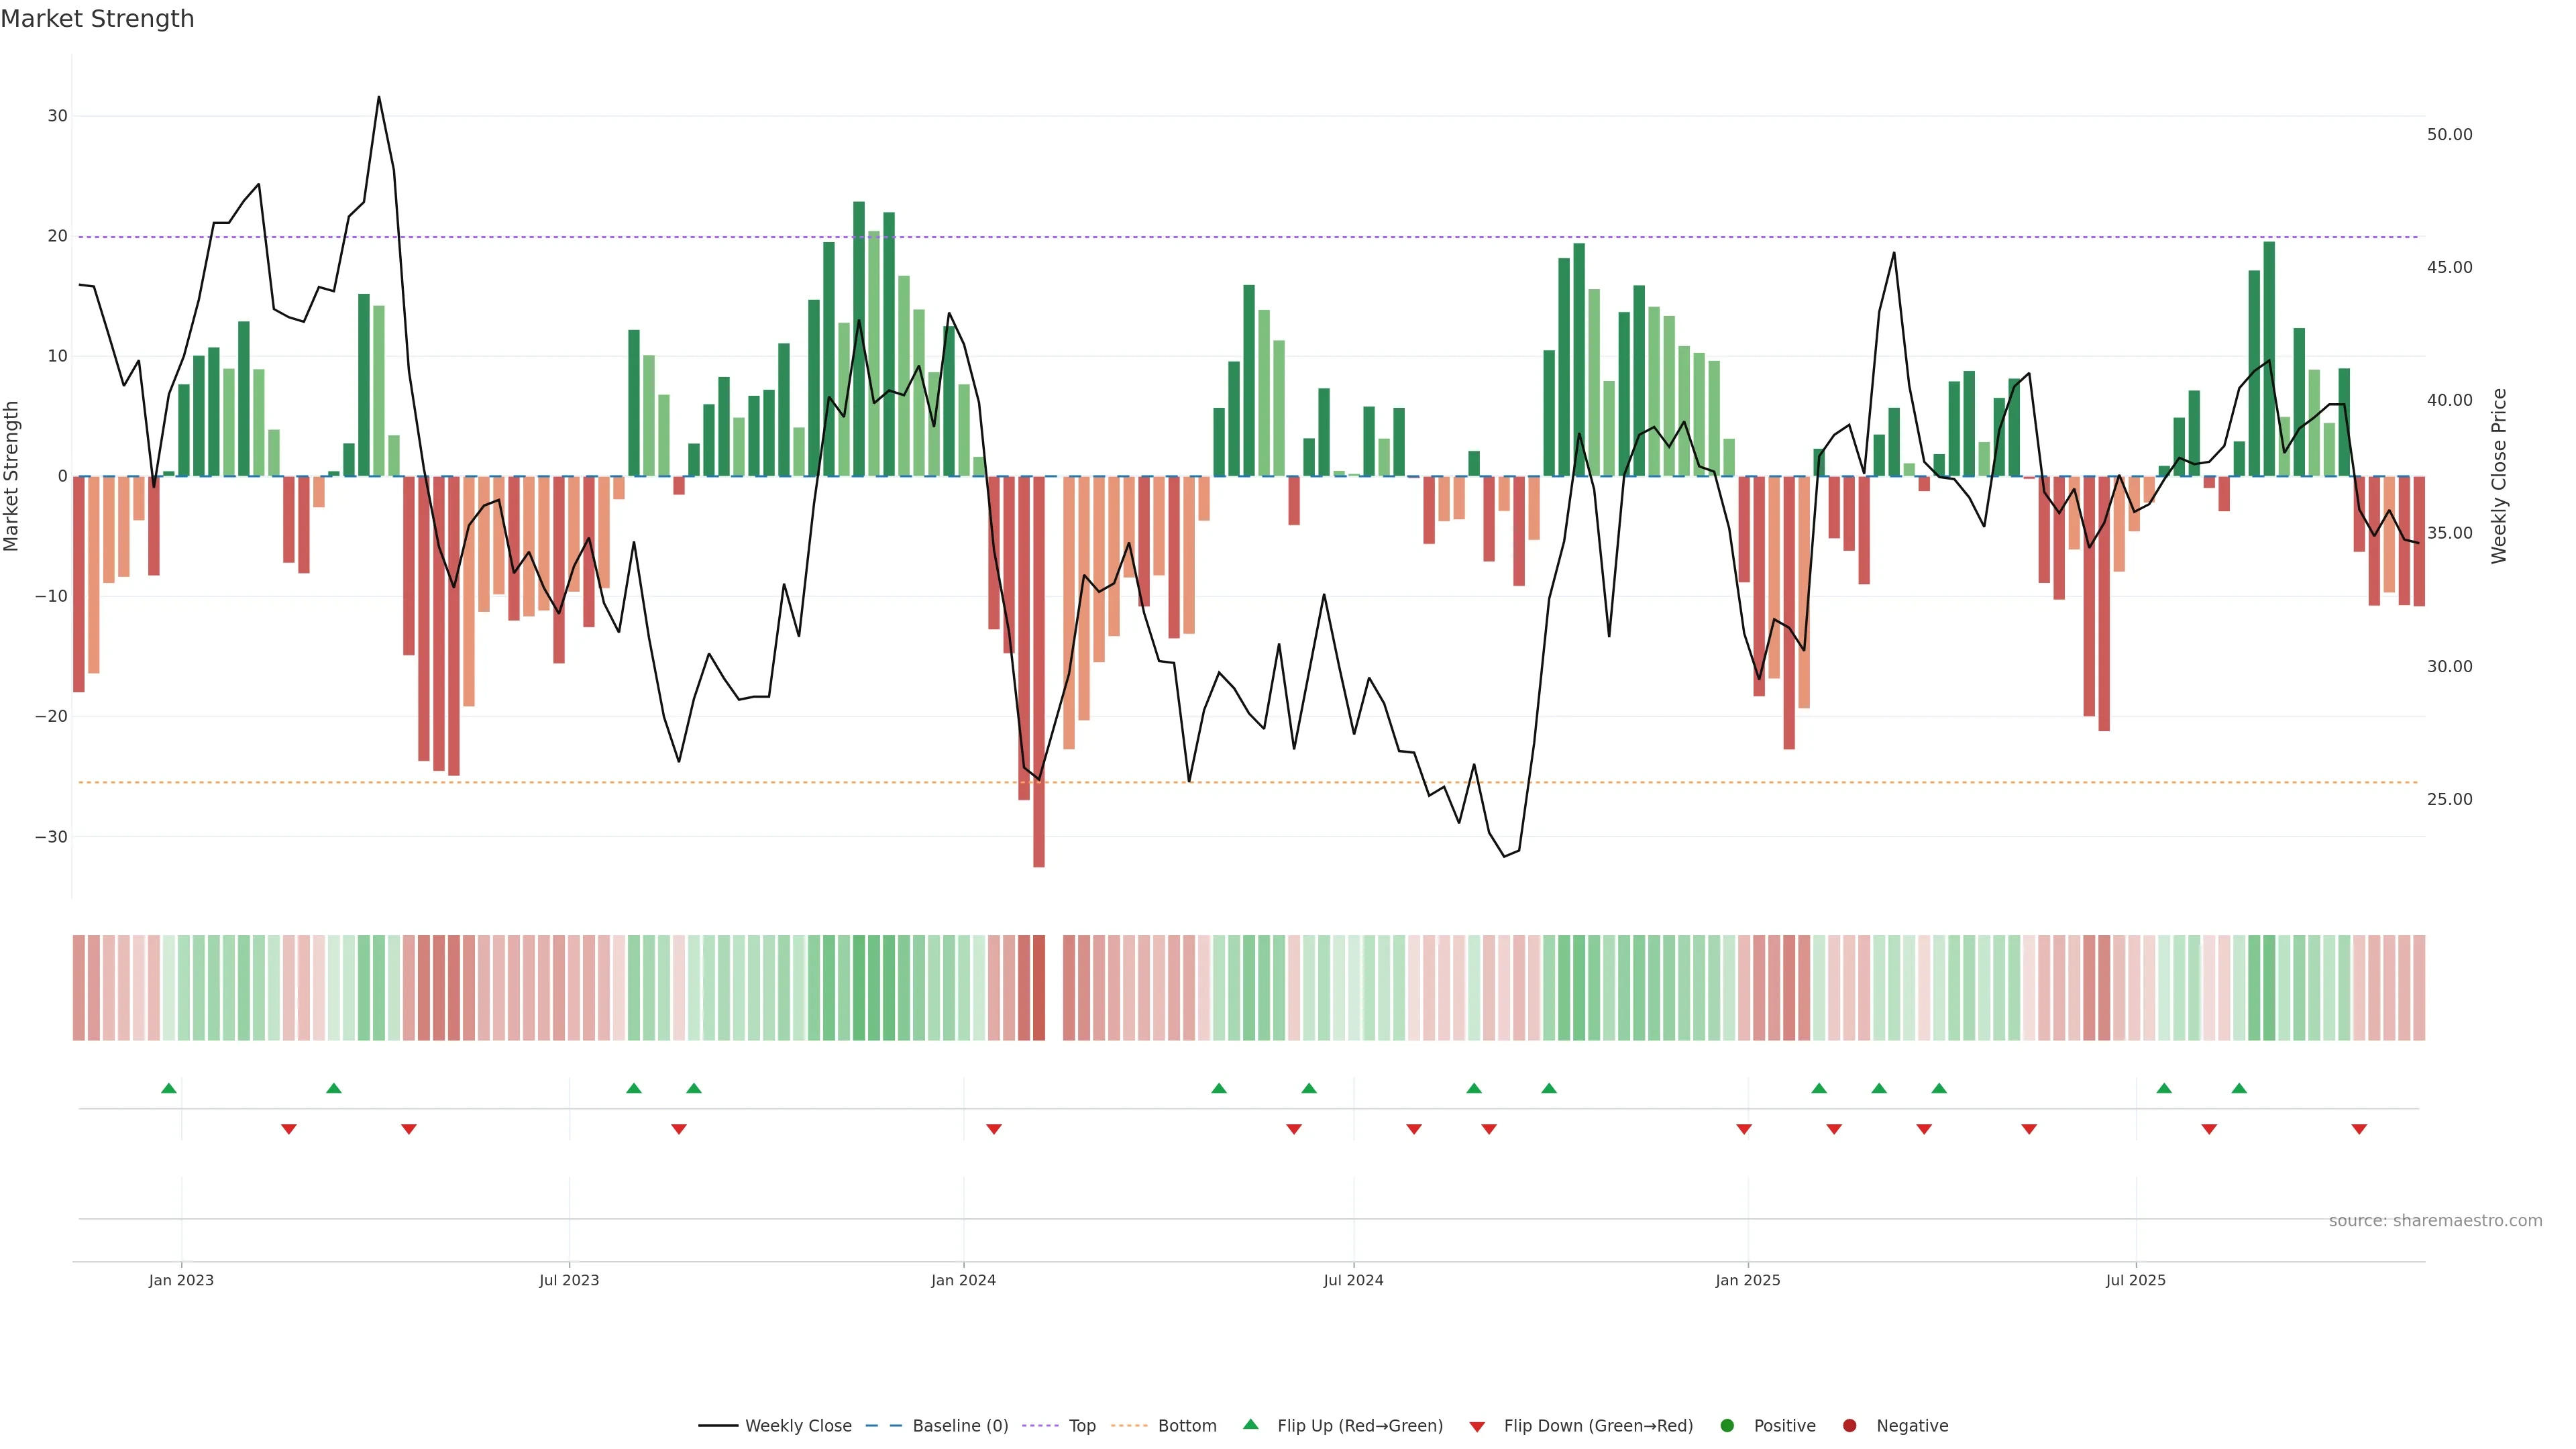Viewport: 2576px width, 1449px height.
Task: Click the 50.00 right axis tick label
Action: click(x=2449, y=135)
